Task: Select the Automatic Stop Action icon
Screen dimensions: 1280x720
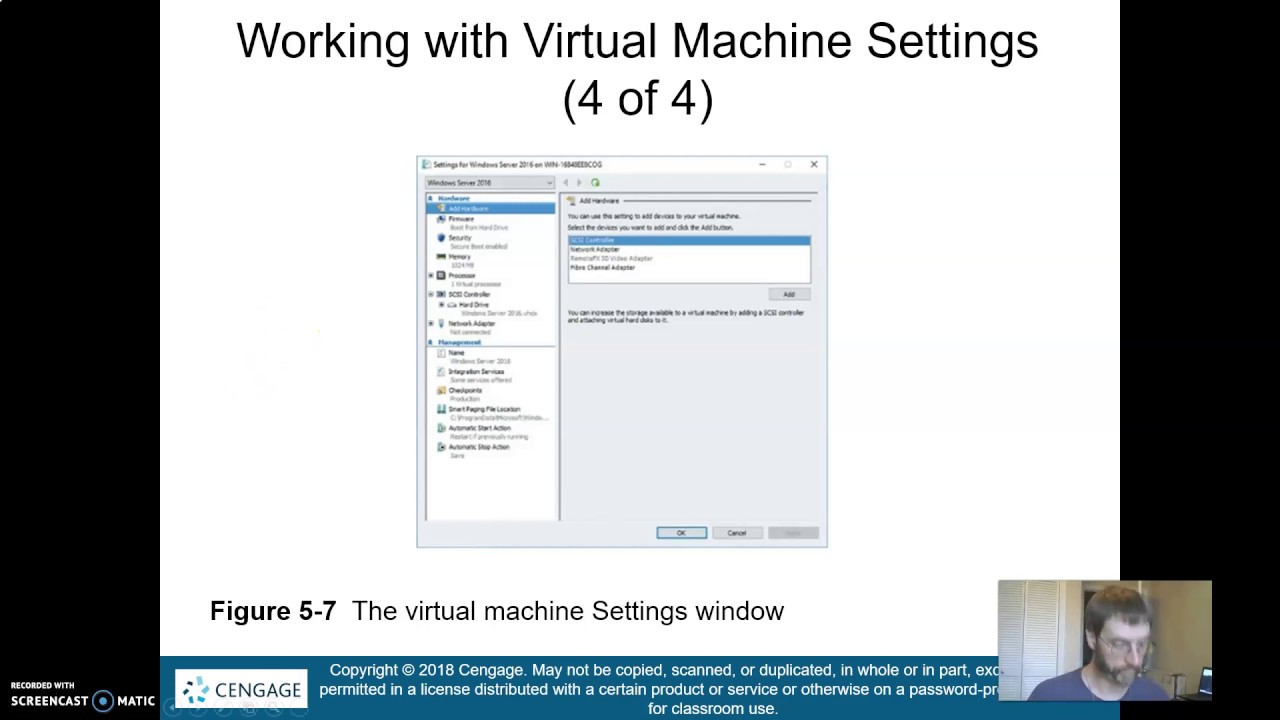Action: click(x=441, y=447)
